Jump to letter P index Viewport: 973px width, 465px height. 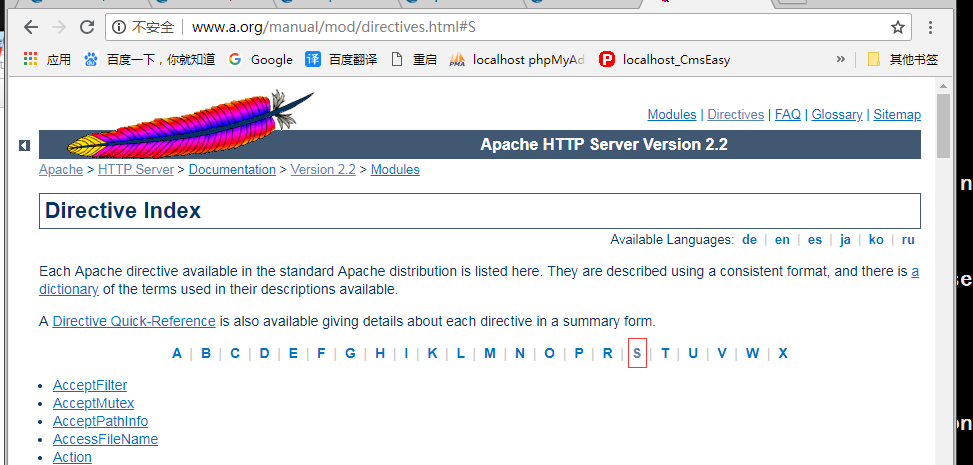tap(579, 353)
